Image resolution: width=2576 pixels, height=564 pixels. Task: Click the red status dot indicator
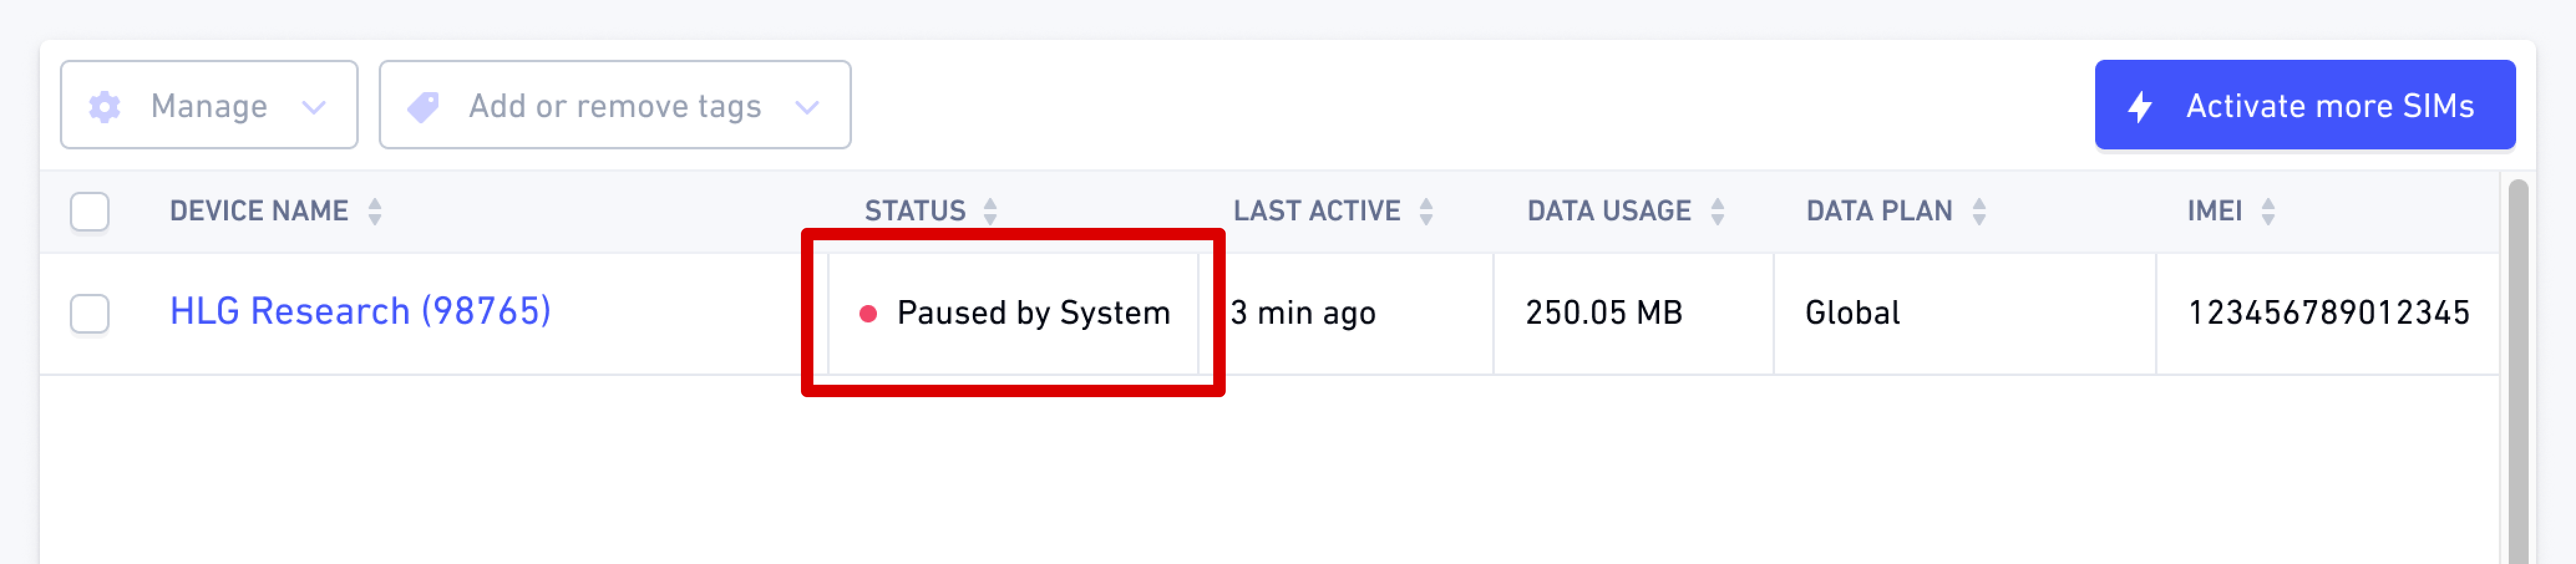[868, 314]
